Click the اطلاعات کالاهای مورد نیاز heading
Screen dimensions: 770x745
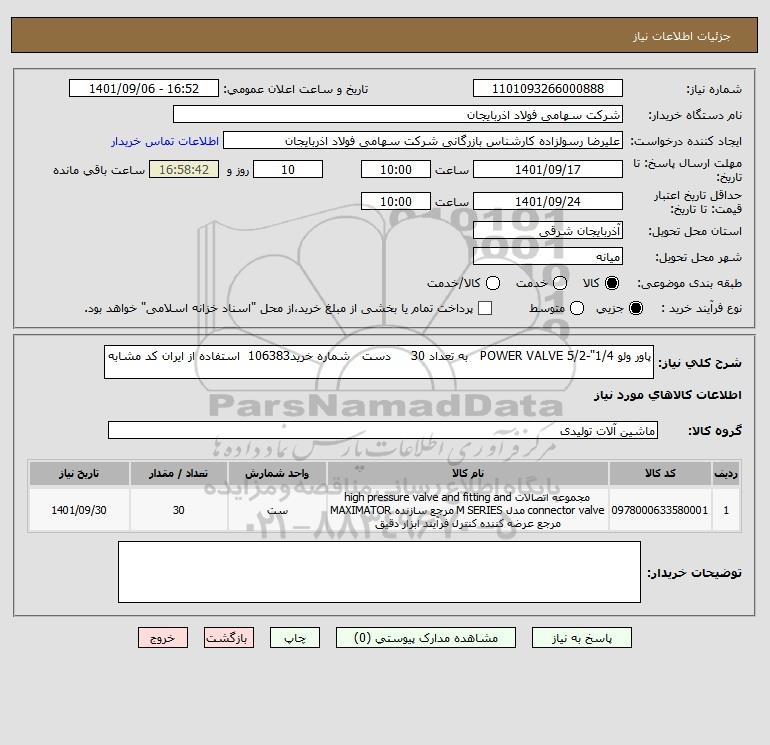(x=668, y=395)
